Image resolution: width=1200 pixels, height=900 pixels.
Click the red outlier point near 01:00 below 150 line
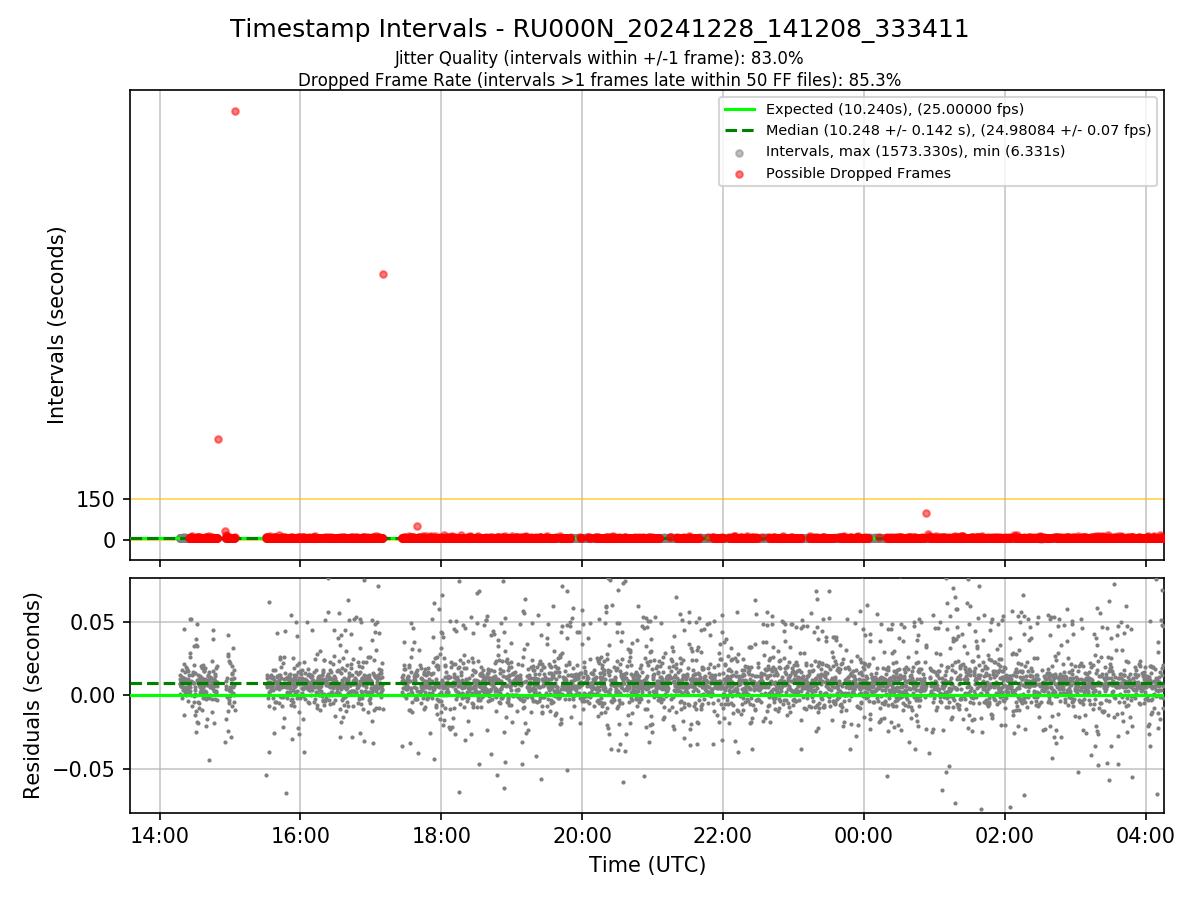pyautogui.click(x=926, y=513)
